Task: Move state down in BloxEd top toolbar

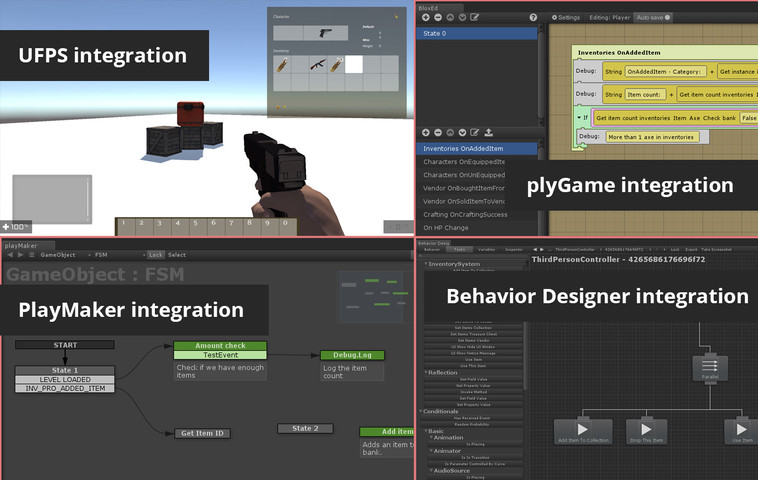Action: [x=462, y=17]
